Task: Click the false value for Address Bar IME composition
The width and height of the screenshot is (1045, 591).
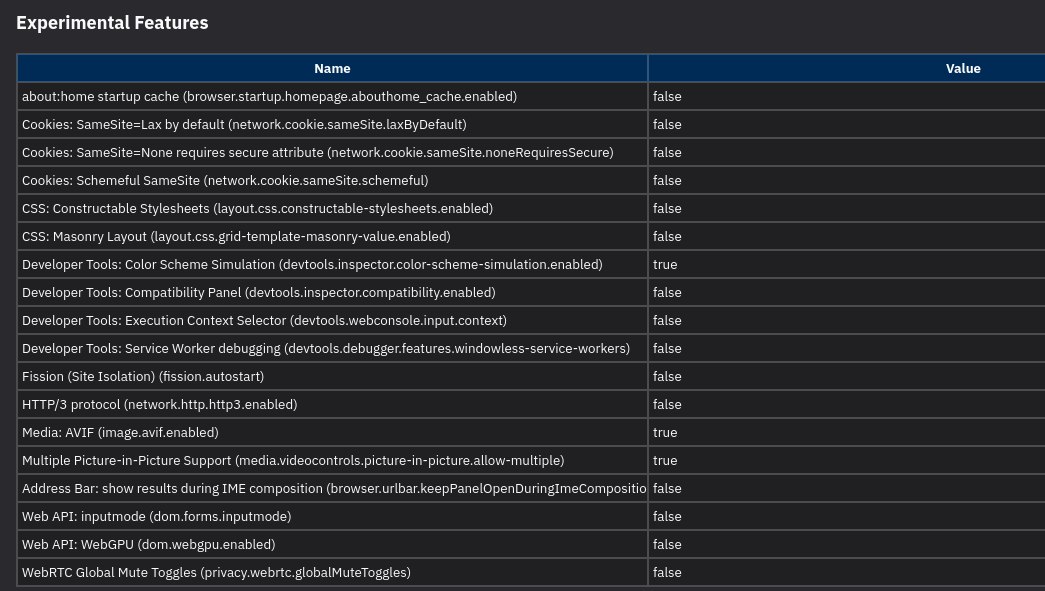Action: click(x=667, y=488)
